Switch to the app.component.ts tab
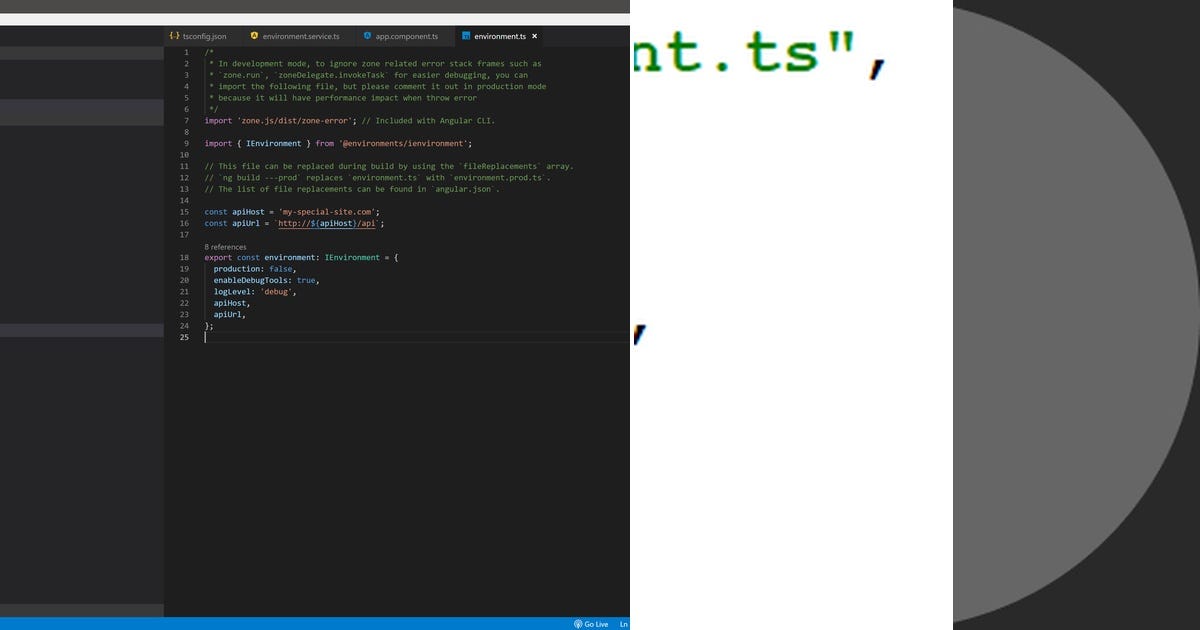 pos(406,36)
